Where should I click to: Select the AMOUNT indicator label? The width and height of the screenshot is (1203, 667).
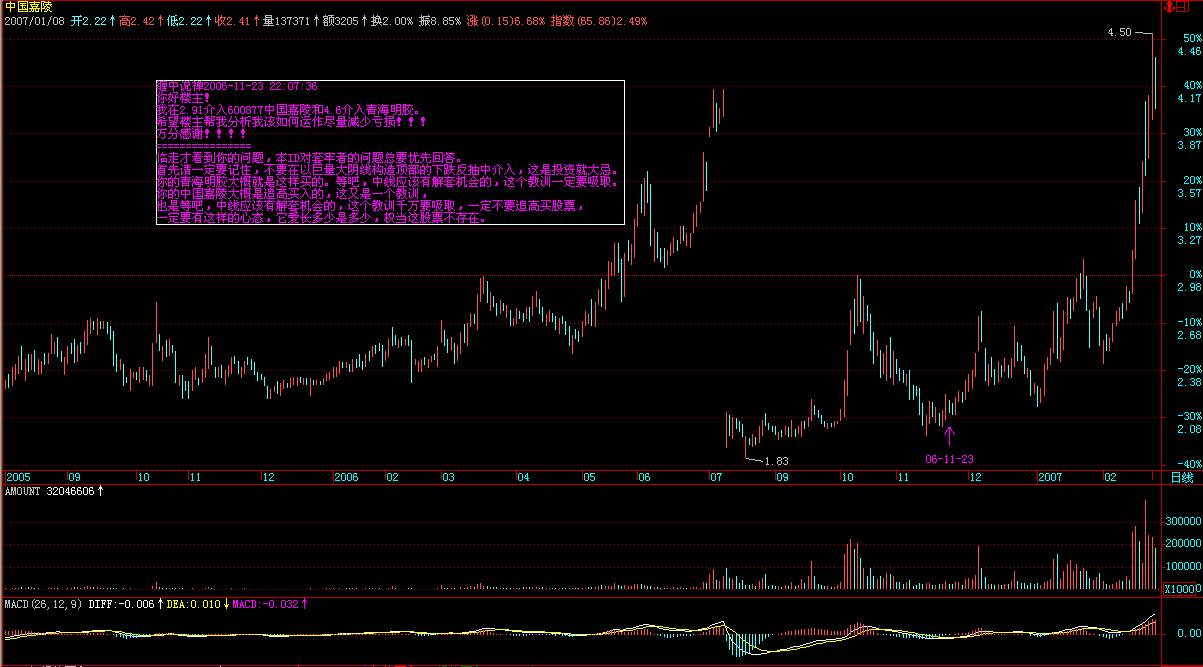pos(23,492)
